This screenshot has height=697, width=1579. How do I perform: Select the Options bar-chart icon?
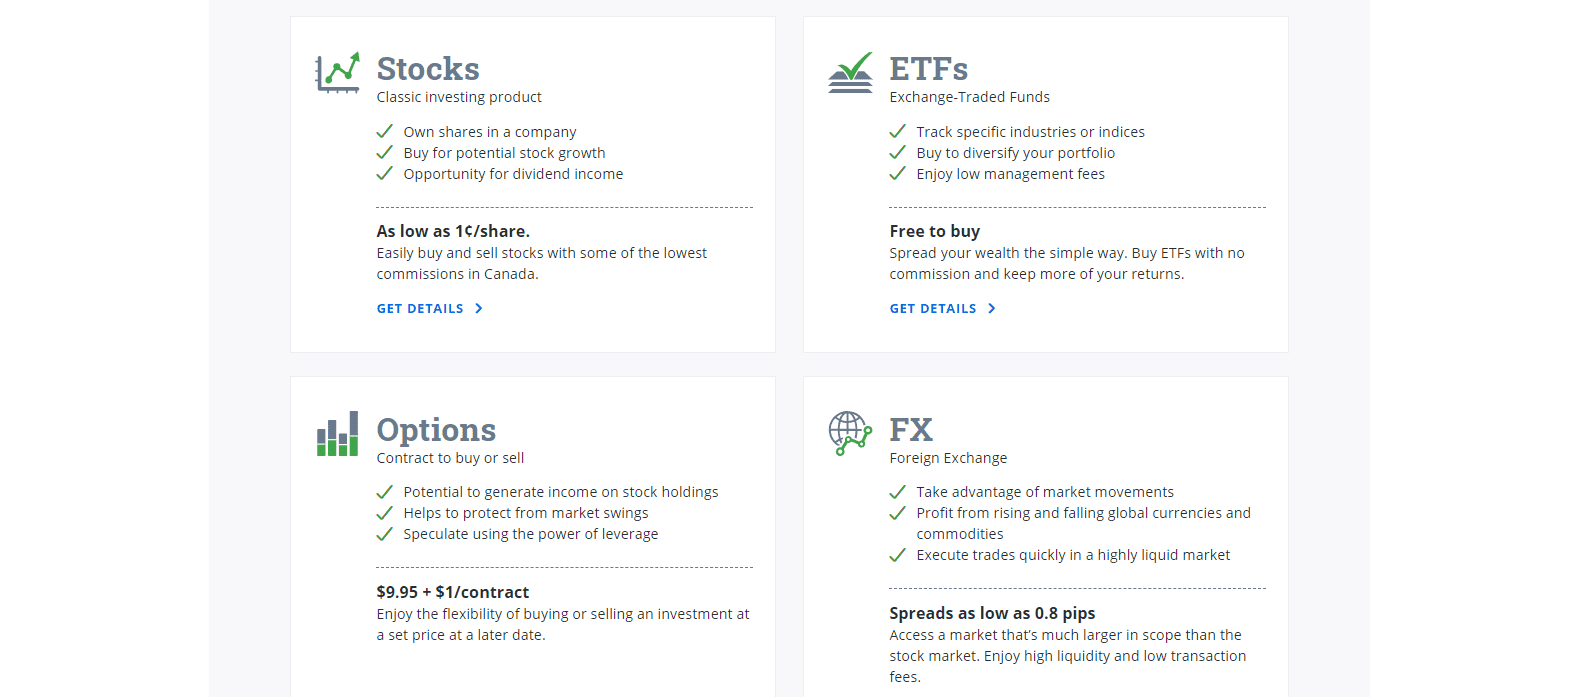(x=337, y=432)
